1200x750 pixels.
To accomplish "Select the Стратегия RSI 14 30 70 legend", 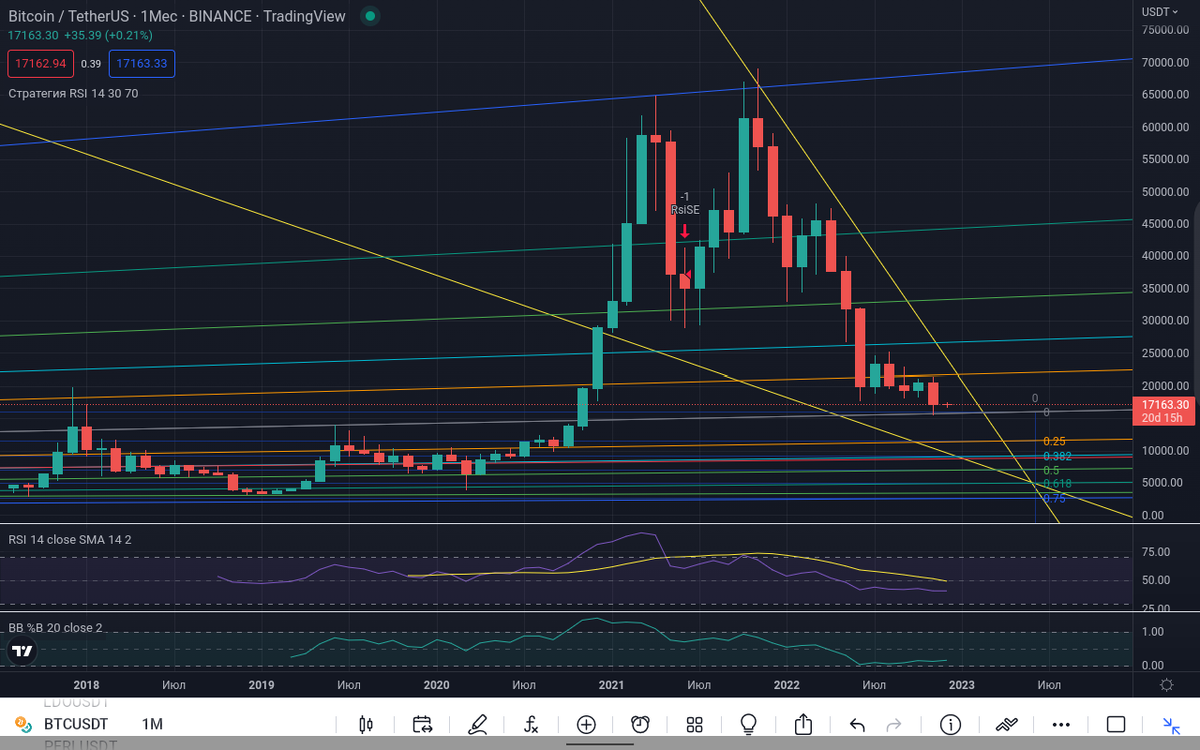I will pos(73,93).
